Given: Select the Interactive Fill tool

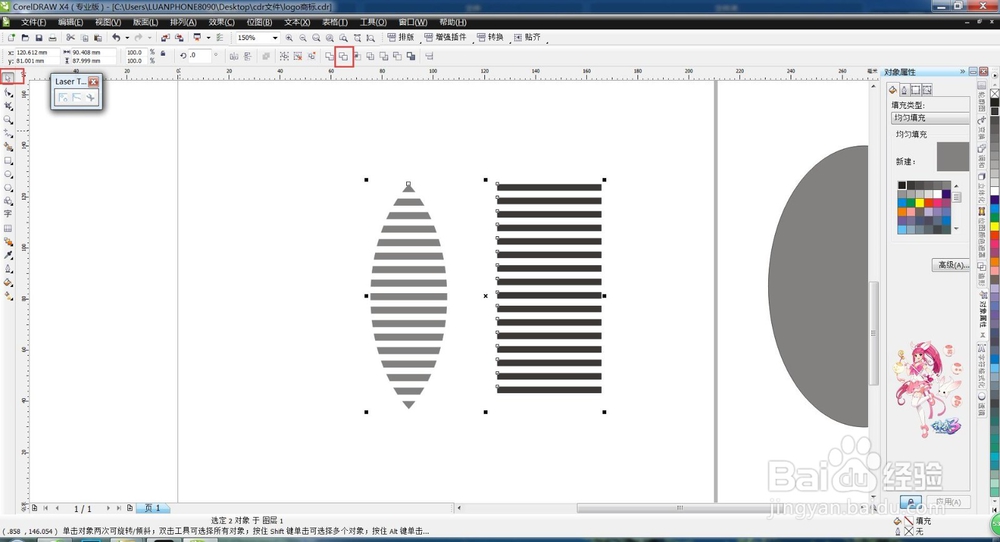Looking at the screenshot, I should click(x=8, y=296).
